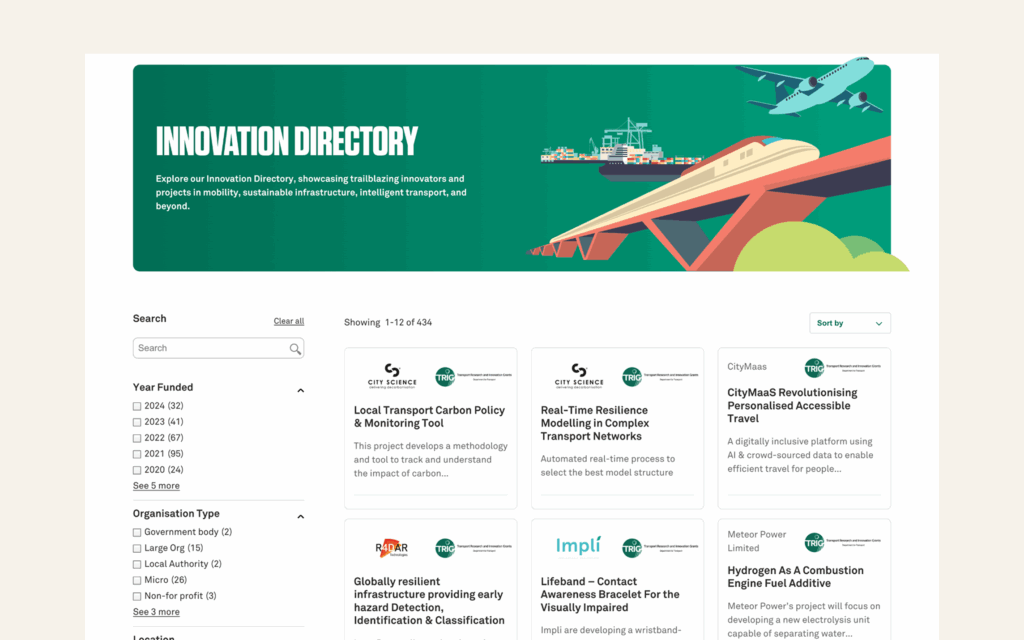Viewport: 1024px width, 640px height.
Task: Check the Government body organisation type
Action: 137,532
